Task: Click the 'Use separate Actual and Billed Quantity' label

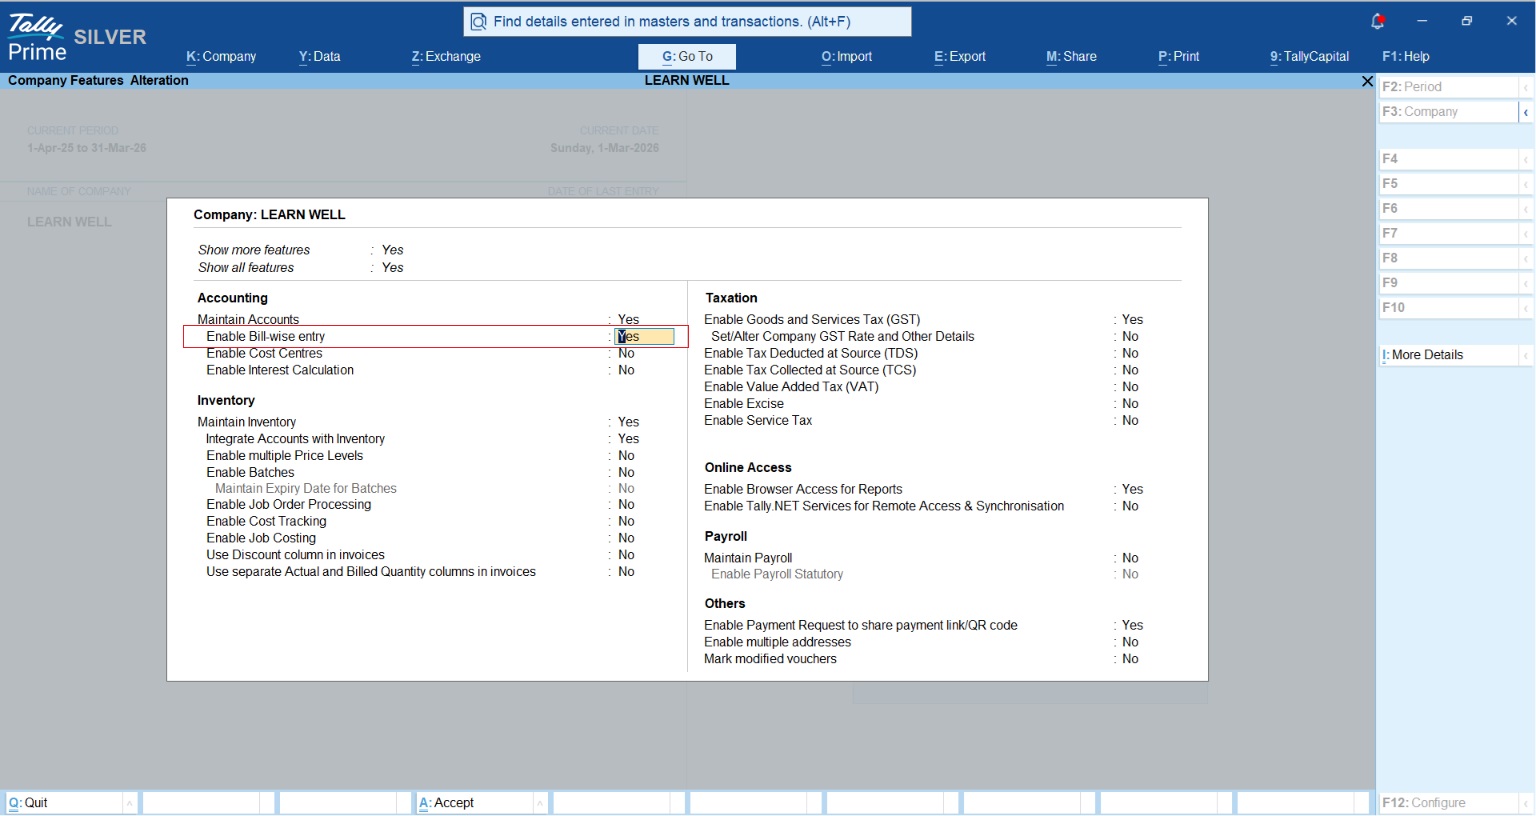Action: [x=371, y=573]
